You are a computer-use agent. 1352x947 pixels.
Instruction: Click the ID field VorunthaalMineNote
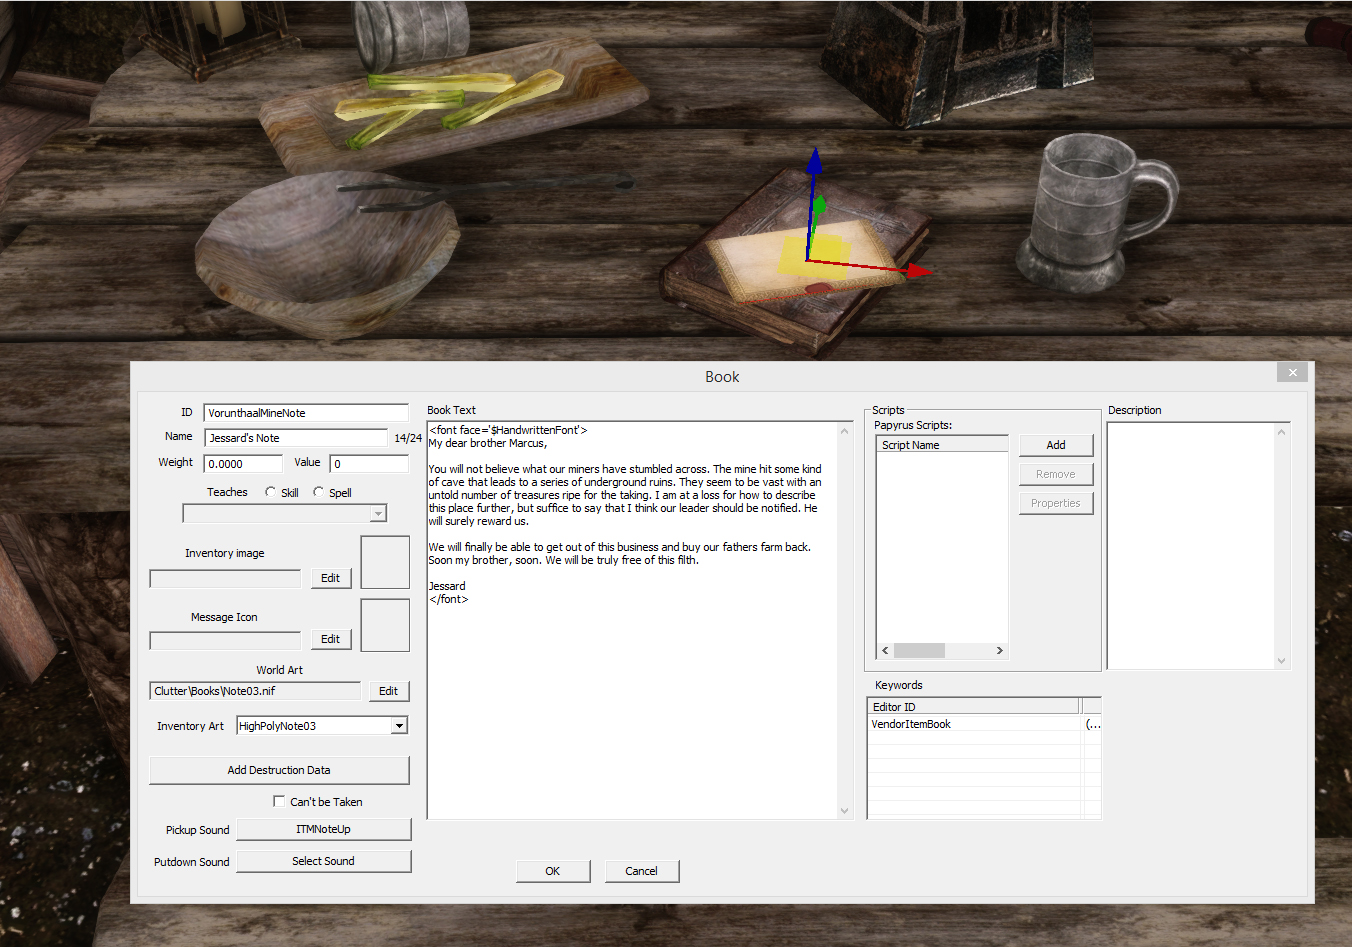306,413
